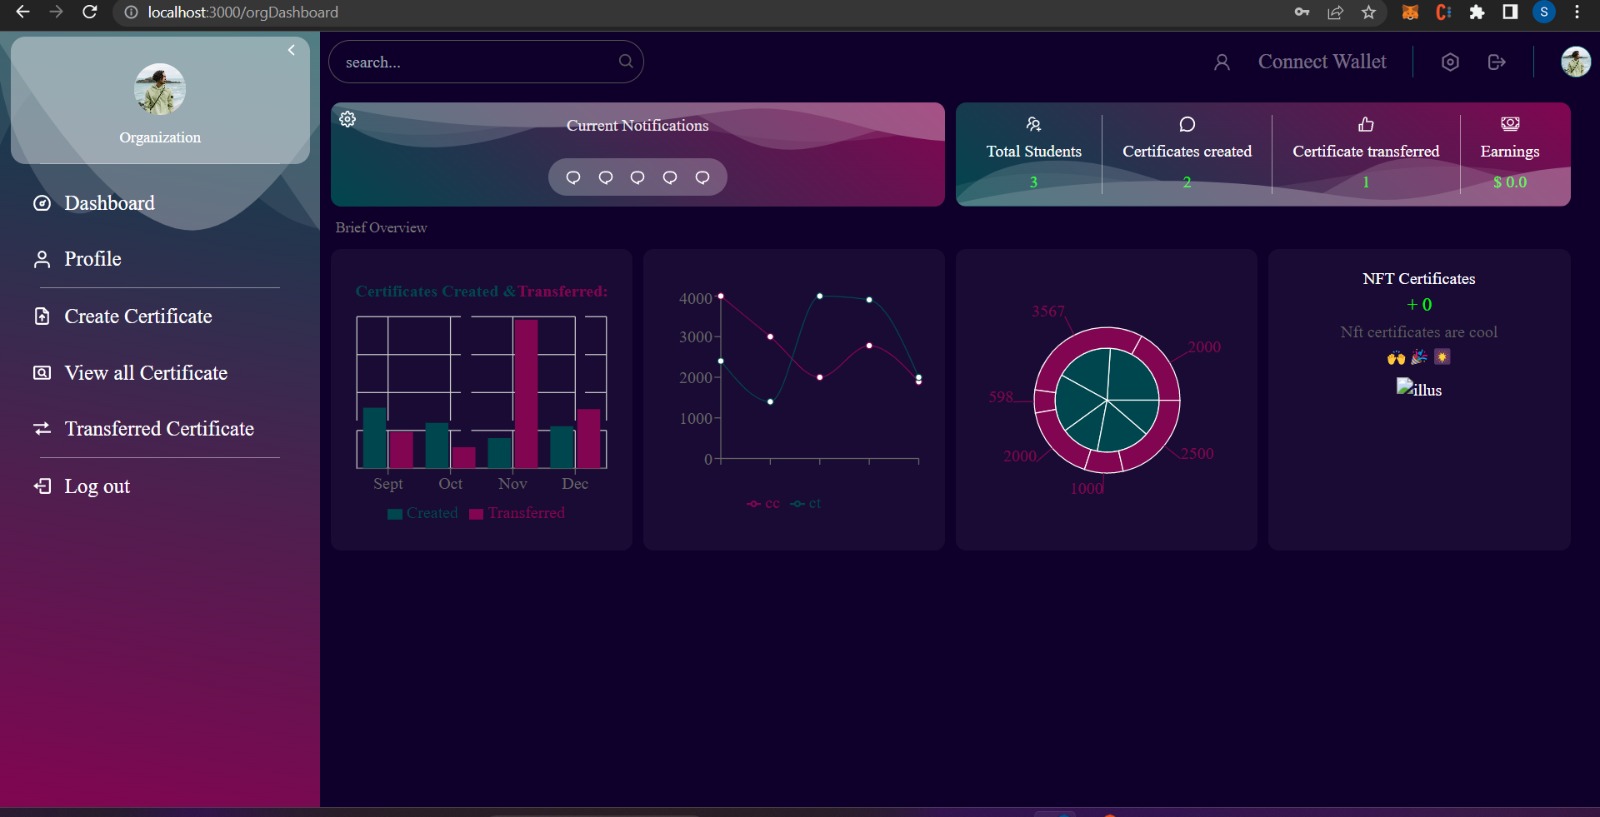The height and width of the screenshot is (817, 1600).
Task: Open the MetaMask fox extension icon
Action: pos(1410,12)
